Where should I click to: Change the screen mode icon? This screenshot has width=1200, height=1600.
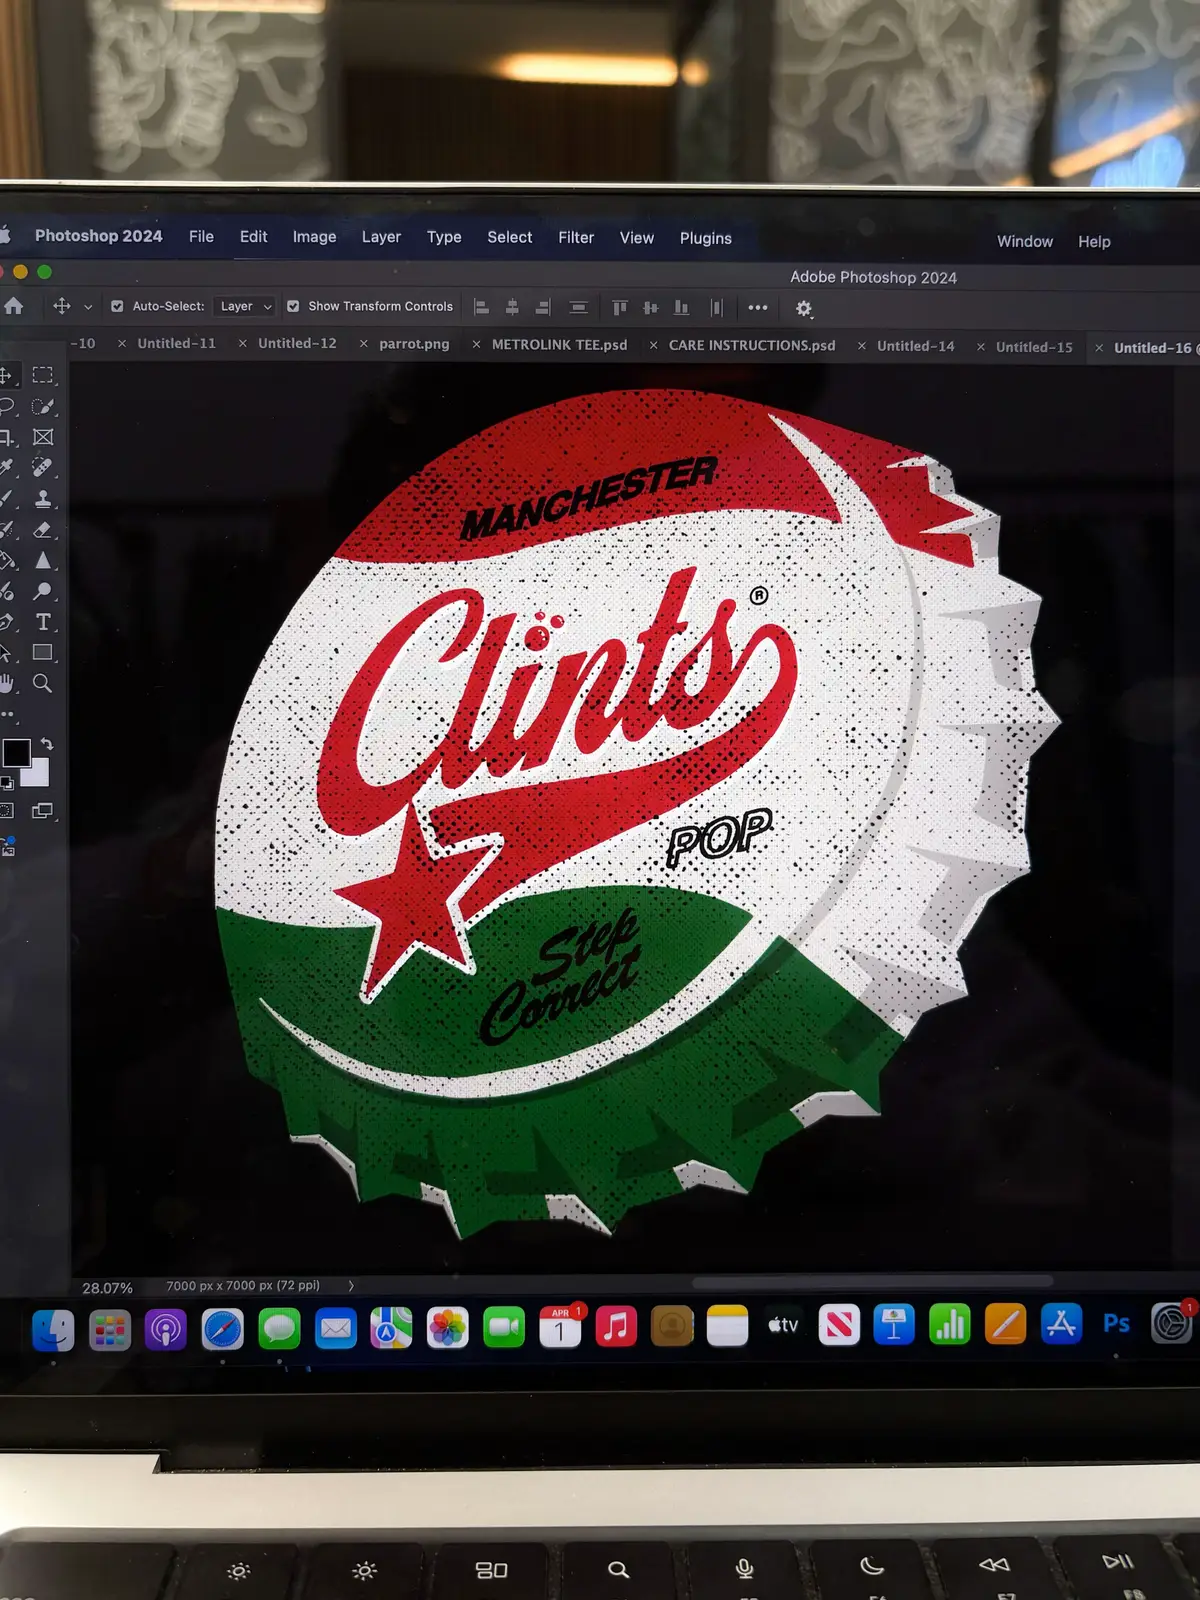point(43,811)
